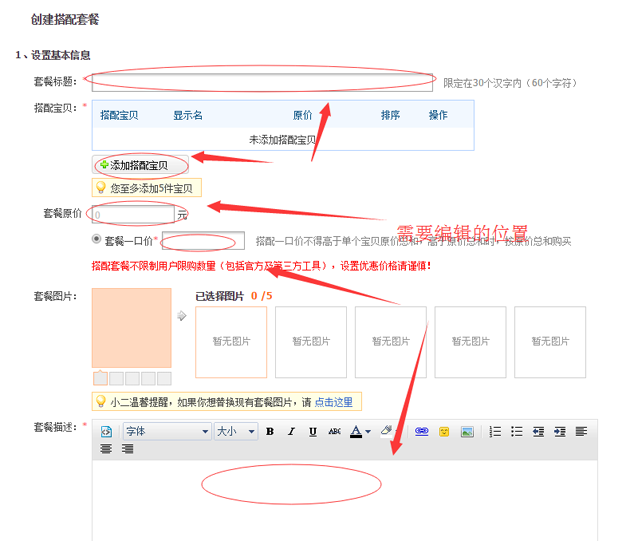Click the large orange package image preview
The image size is (630, 541).
[x=131, y=328]
